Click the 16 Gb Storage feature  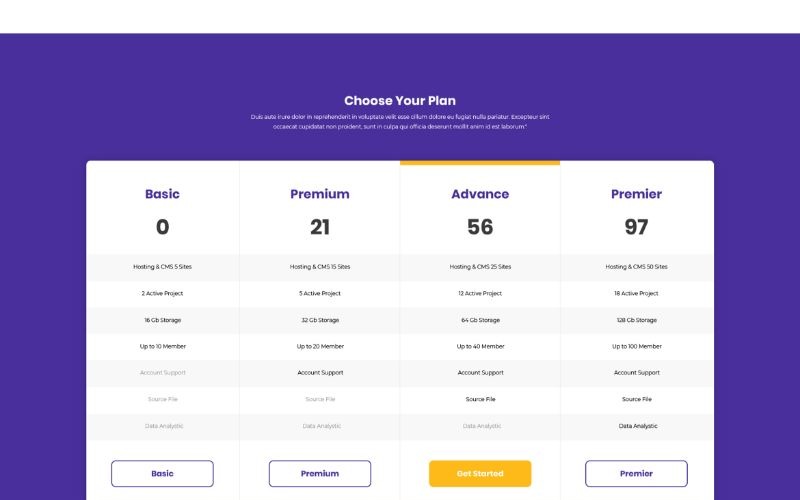[162, 320]
